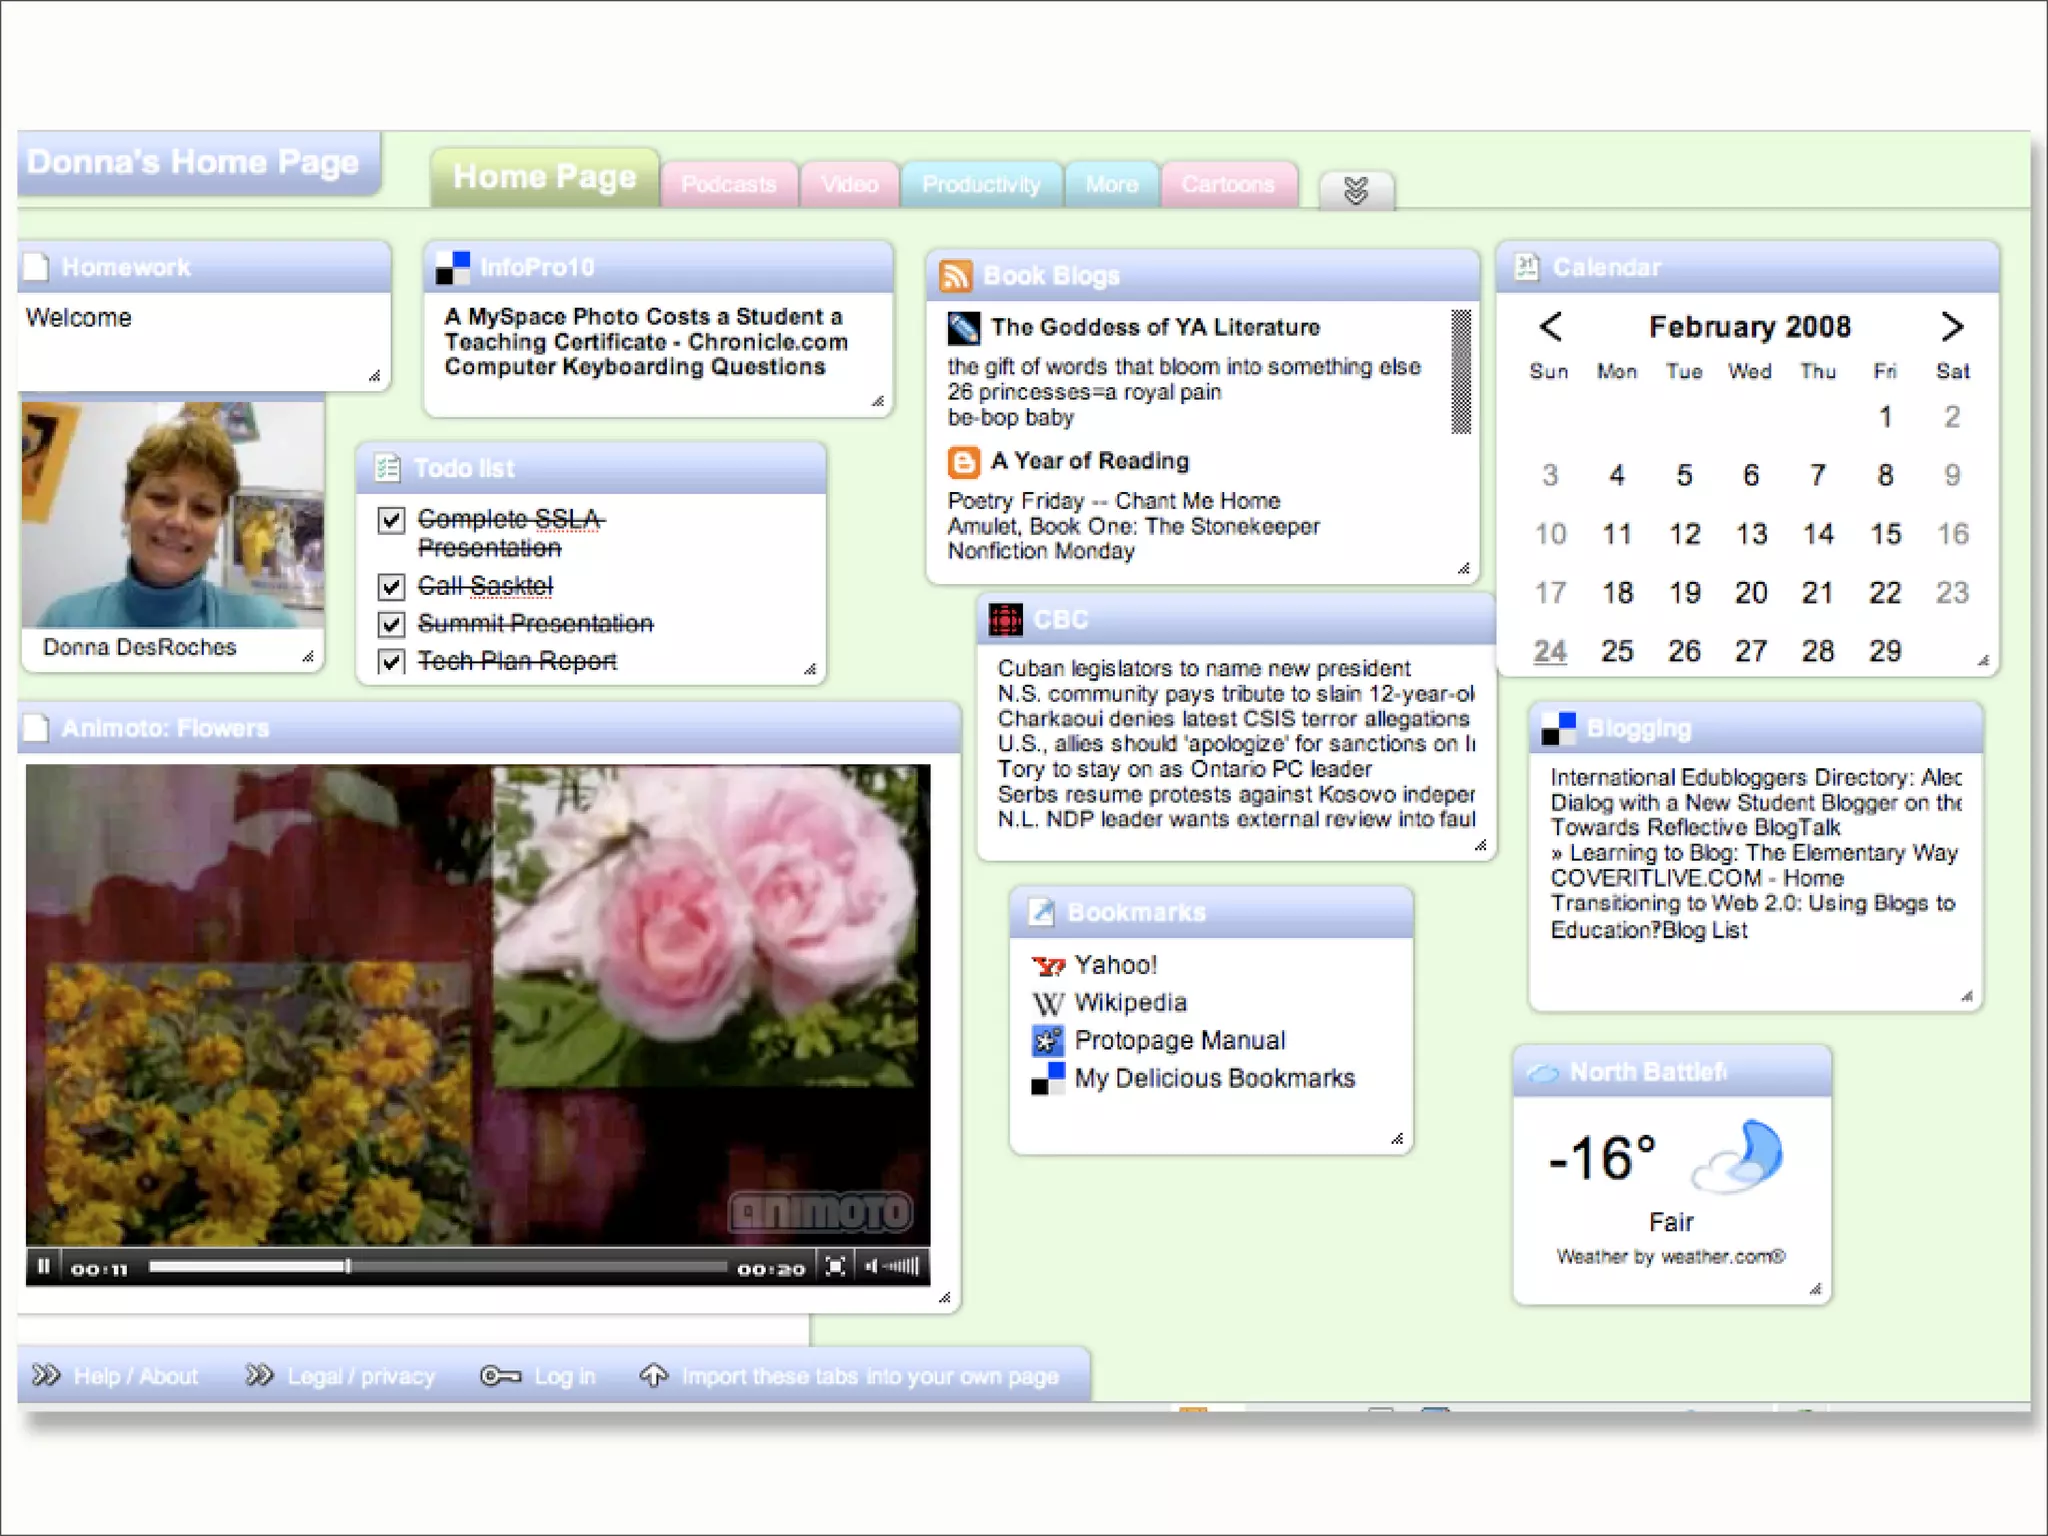Pause the Animoto flowers video
2048x1536 pixels.
(43, 1267)
